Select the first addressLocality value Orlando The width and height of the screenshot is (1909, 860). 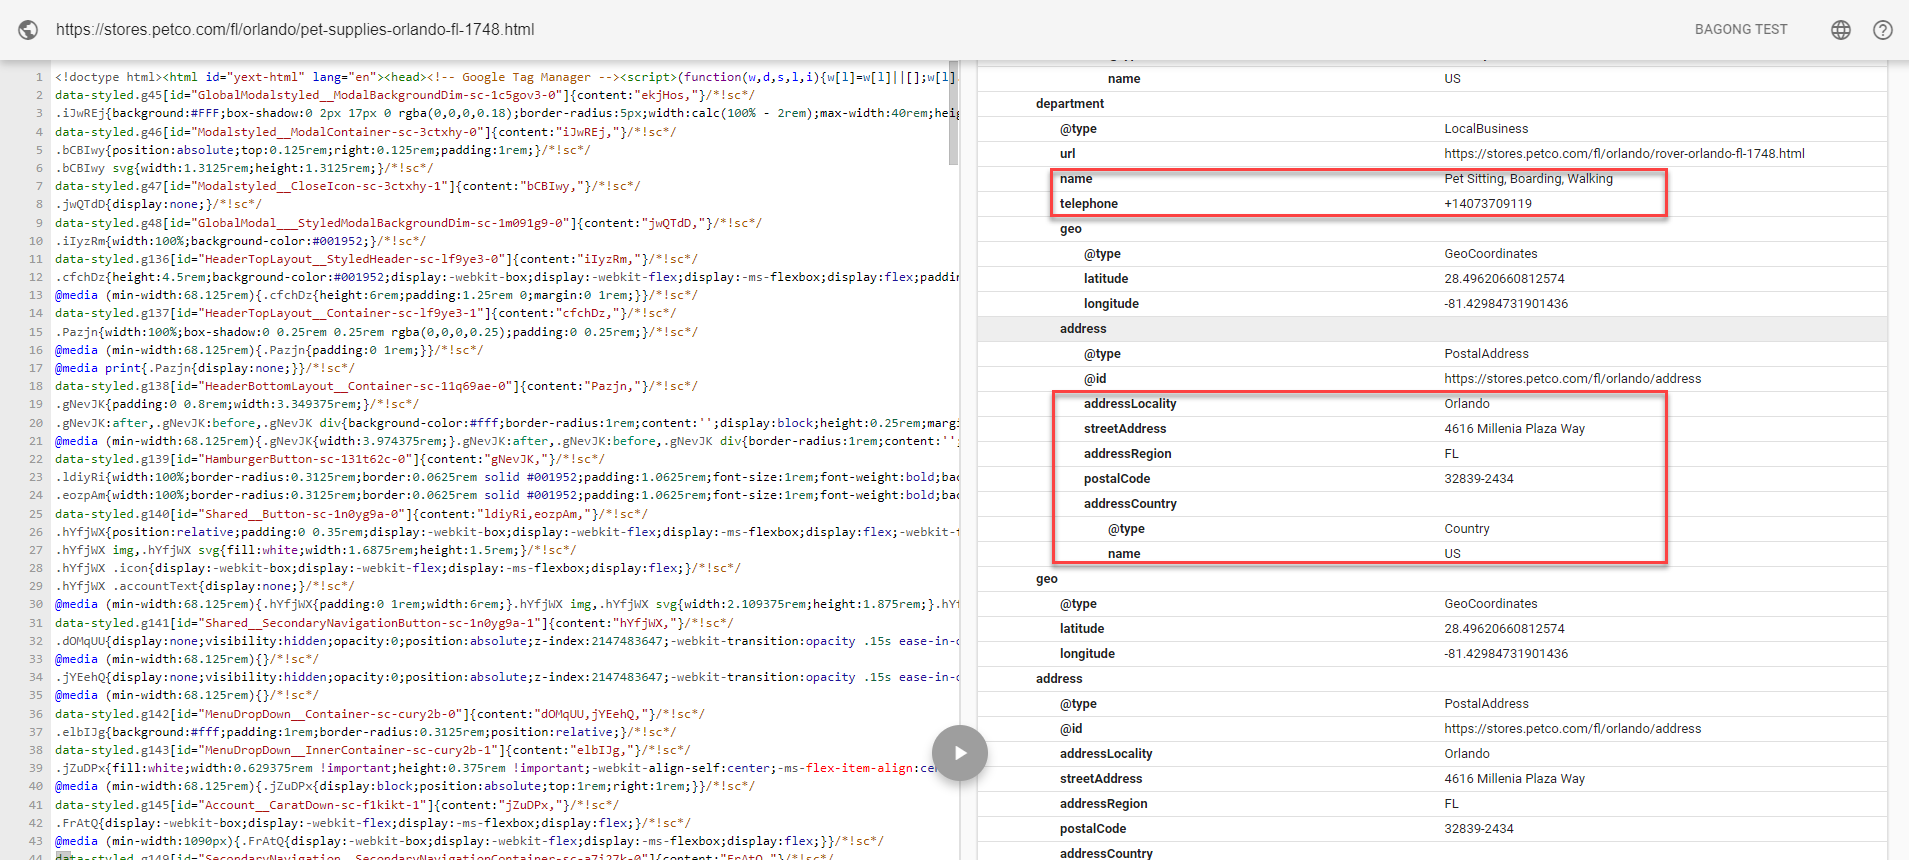point(1467,404)
